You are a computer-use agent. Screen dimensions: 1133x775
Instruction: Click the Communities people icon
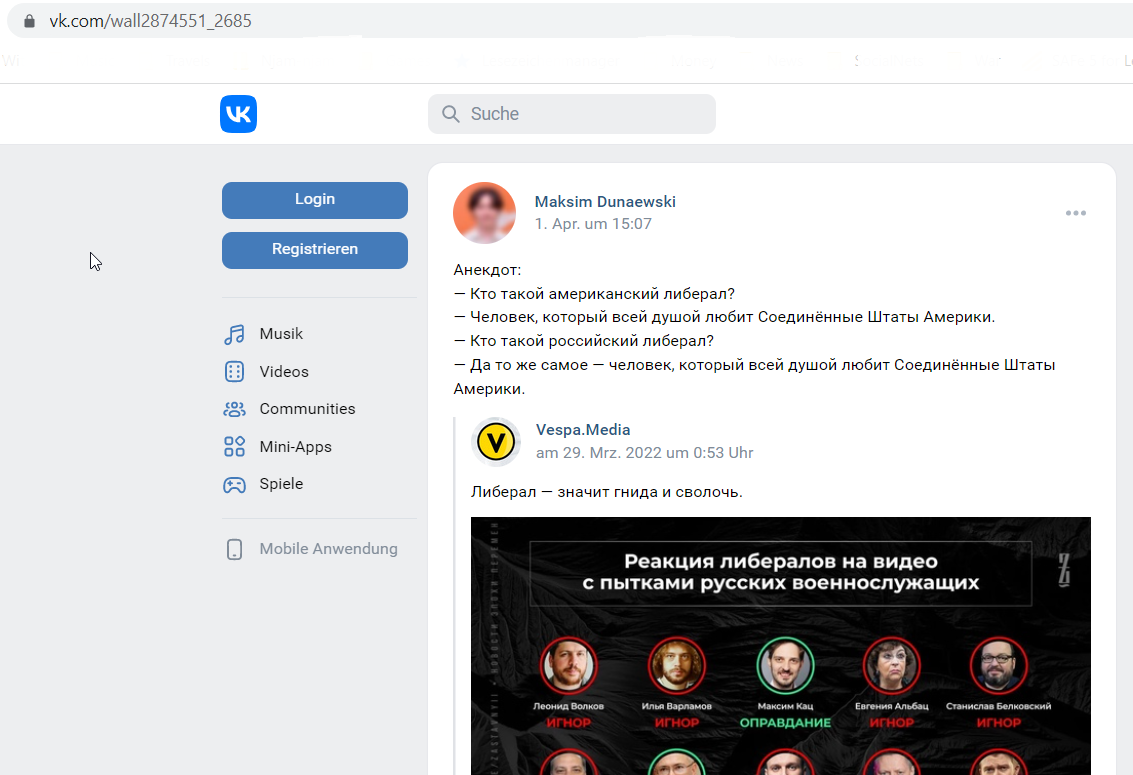tap(234, 410)
